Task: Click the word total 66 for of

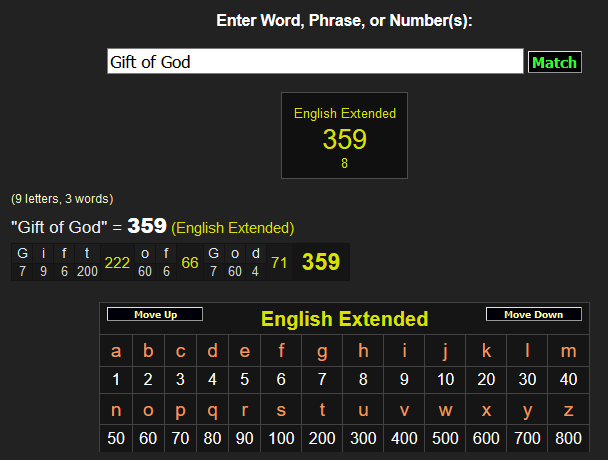Action: (x=190, y=263)
